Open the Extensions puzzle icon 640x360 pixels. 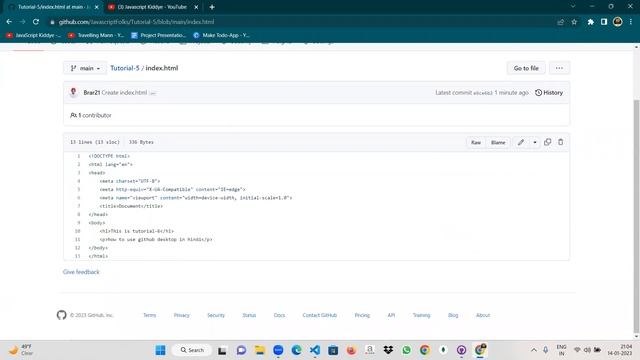click(x=590, y=22)
